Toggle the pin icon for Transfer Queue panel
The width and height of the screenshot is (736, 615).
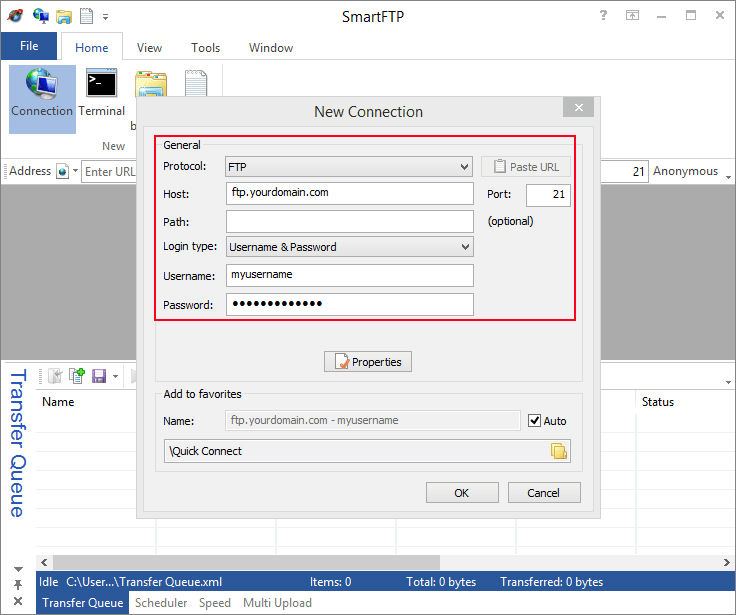tap(18, 585)
